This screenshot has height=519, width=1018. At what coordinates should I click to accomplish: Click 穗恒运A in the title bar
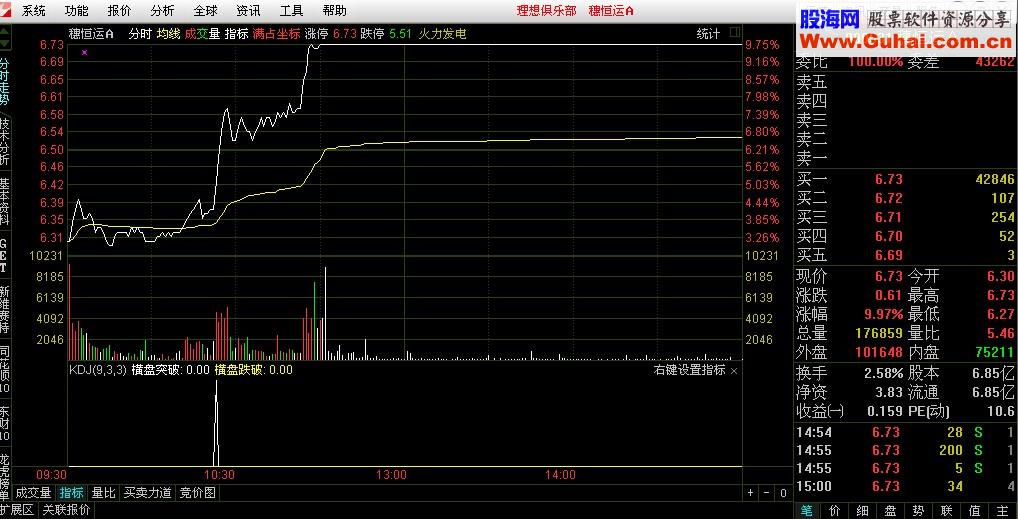pyautogui.click(x=611, y=10)
